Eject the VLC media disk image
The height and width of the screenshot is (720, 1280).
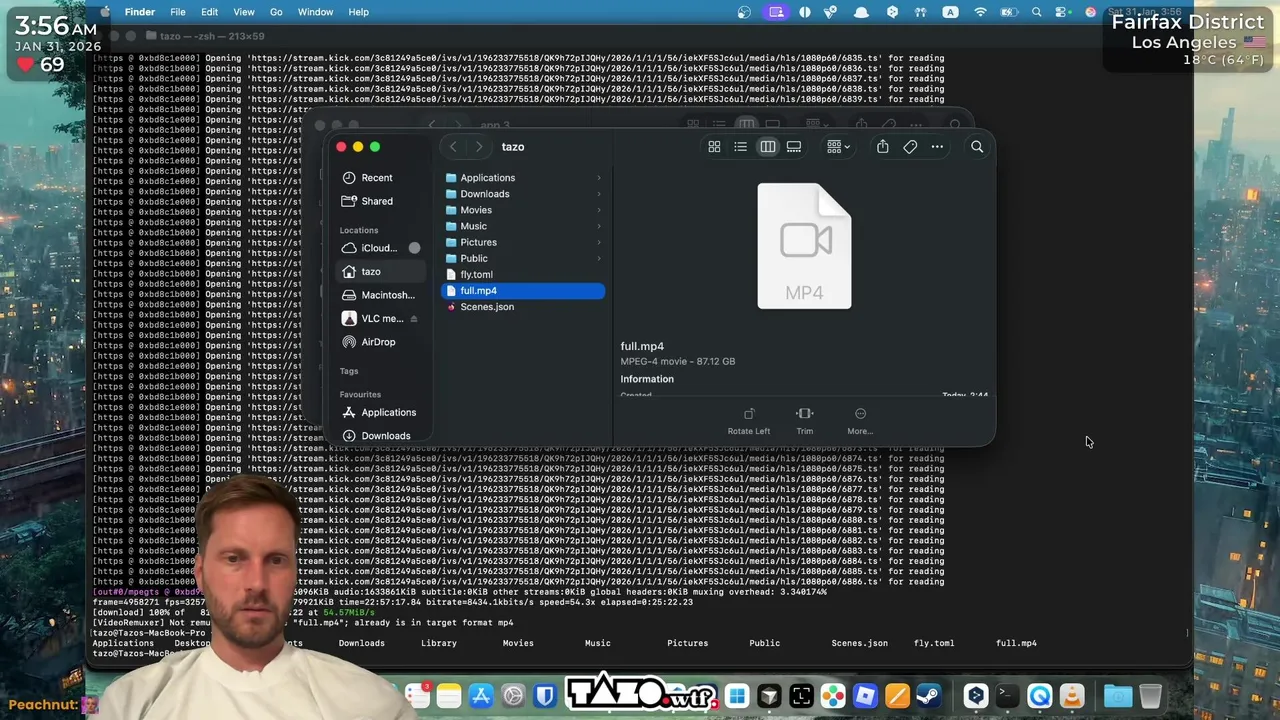[x=414, y=319]
